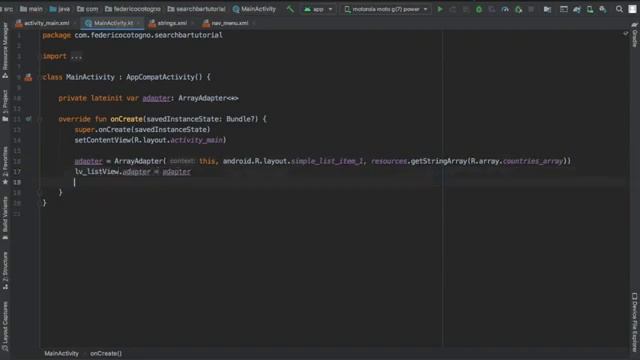This screenshot has width=640, height=360.
Task: Open the Layout Captures tool window
Action: click(5, 326)
